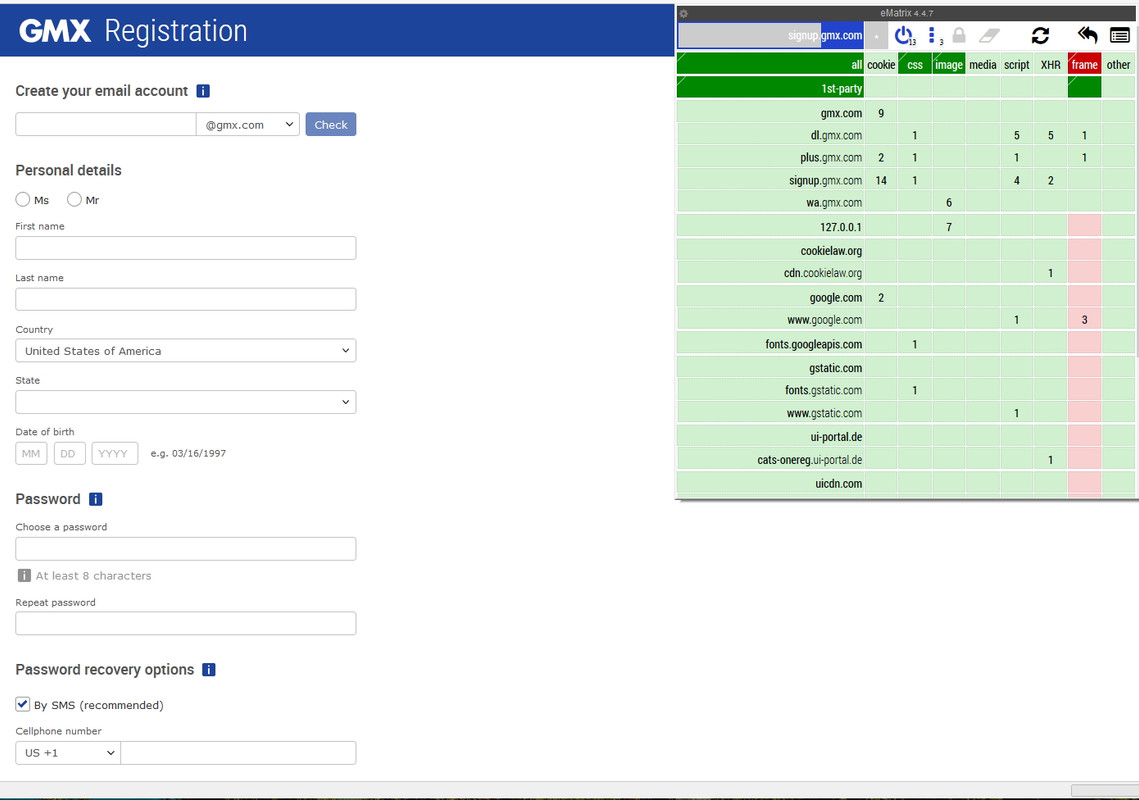Click the padlock save-rules icon in eMatrix

959,36
